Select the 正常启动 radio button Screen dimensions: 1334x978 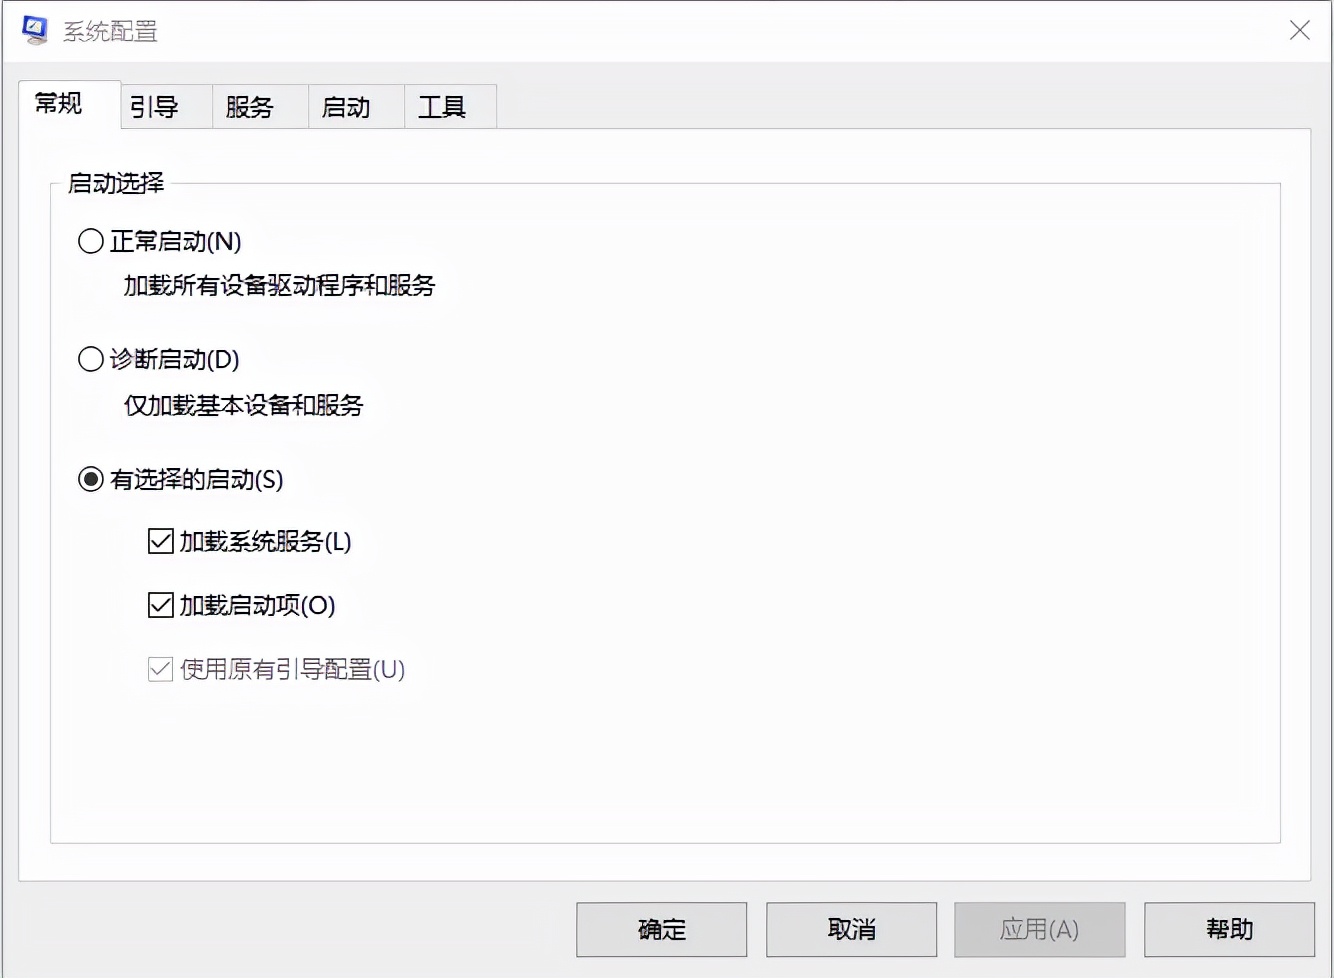[x=90, y=240]
